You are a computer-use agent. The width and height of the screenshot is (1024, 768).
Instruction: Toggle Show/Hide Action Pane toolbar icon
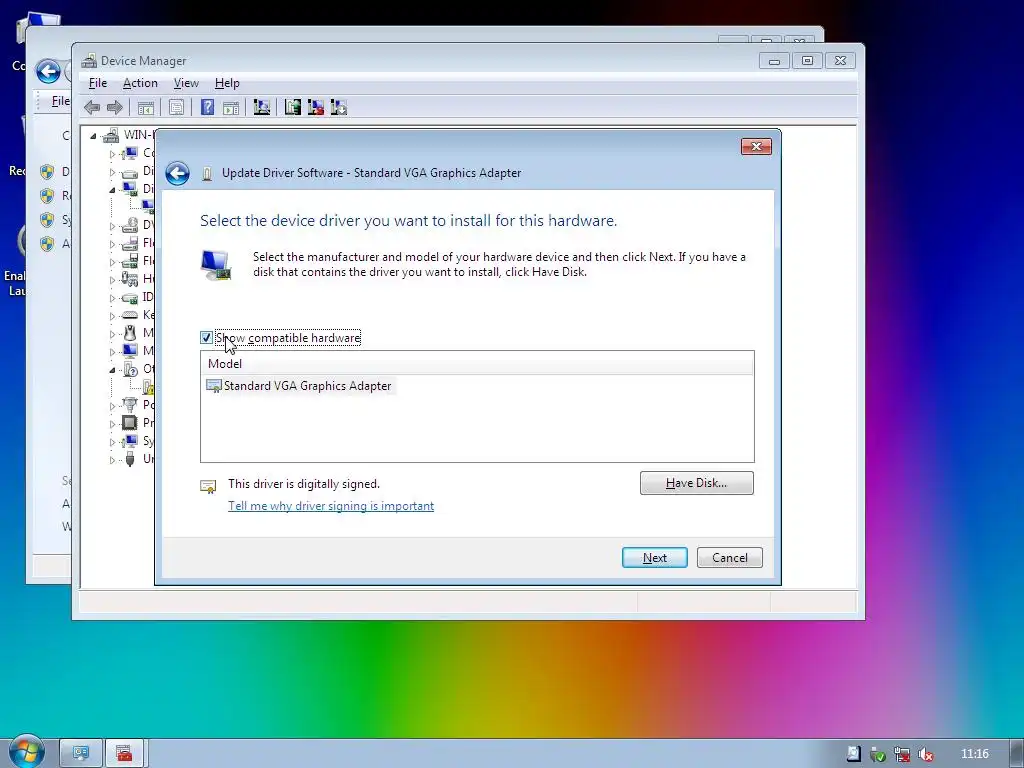pyautogui.click(x=231, y=108)
